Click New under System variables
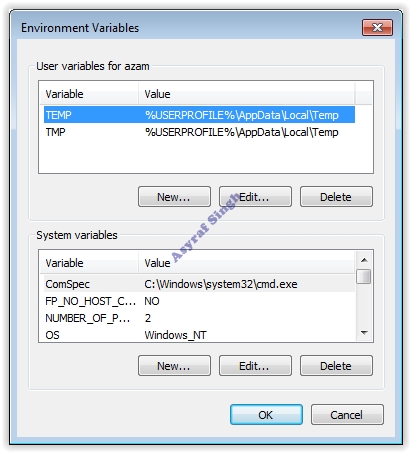Image resolution: width=411 pixels, height=453 pixels. point(174,366)
